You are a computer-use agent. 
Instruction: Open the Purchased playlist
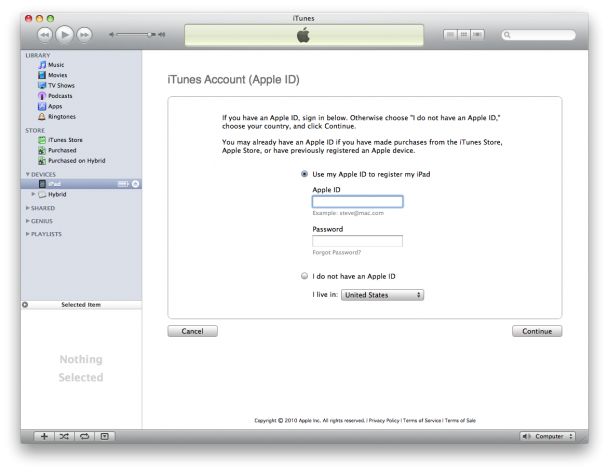[62, 150]
